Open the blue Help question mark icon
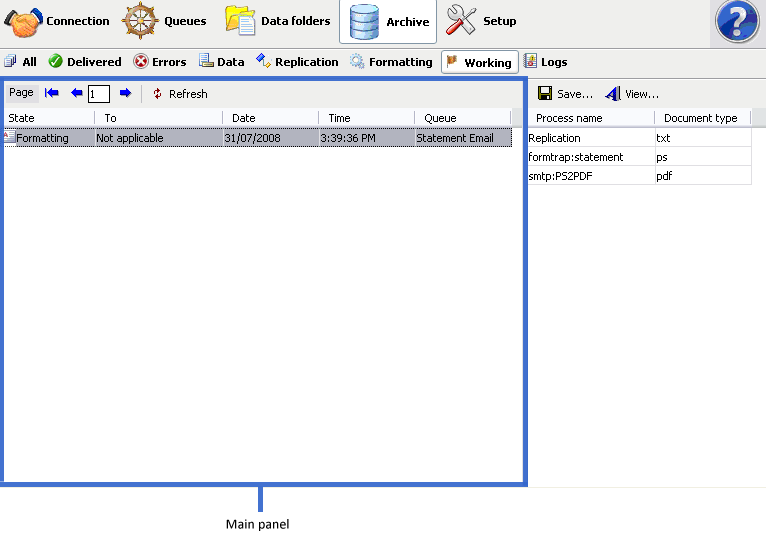 pyautogui.click(x=741, y=22)
